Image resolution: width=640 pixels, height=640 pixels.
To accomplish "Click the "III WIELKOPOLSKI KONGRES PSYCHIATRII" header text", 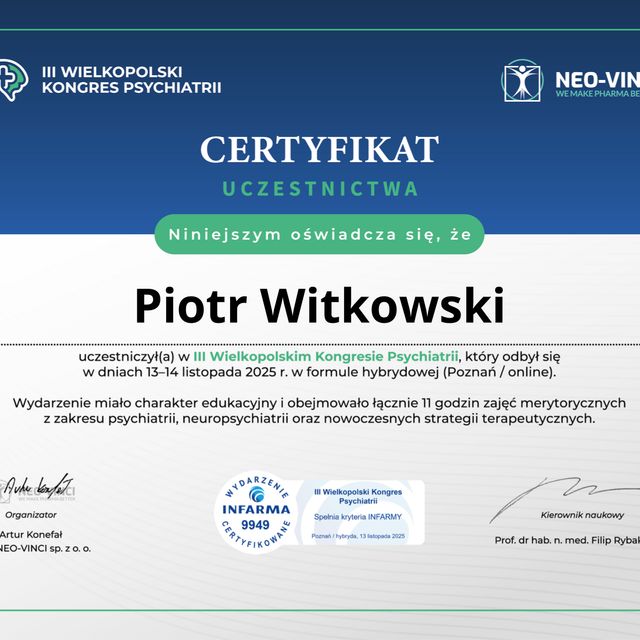I will 131,80.
